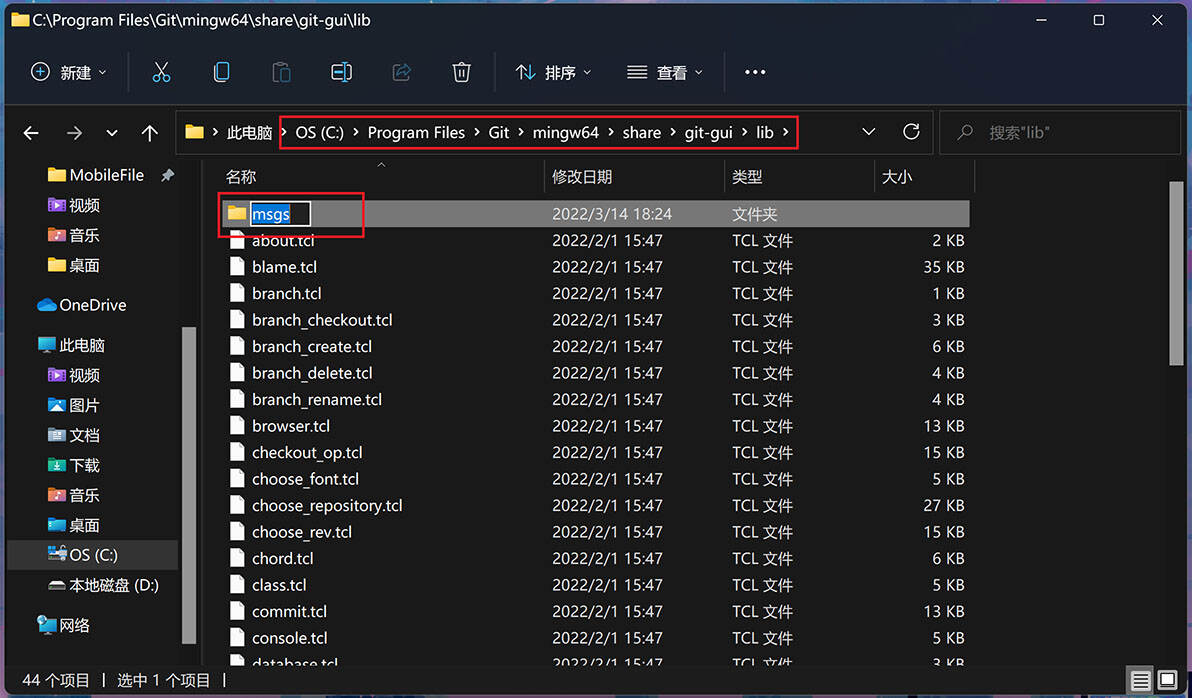Click the Delete trash can icon
This screenshot has height=698, width=1192.
[x=461, y=72]
